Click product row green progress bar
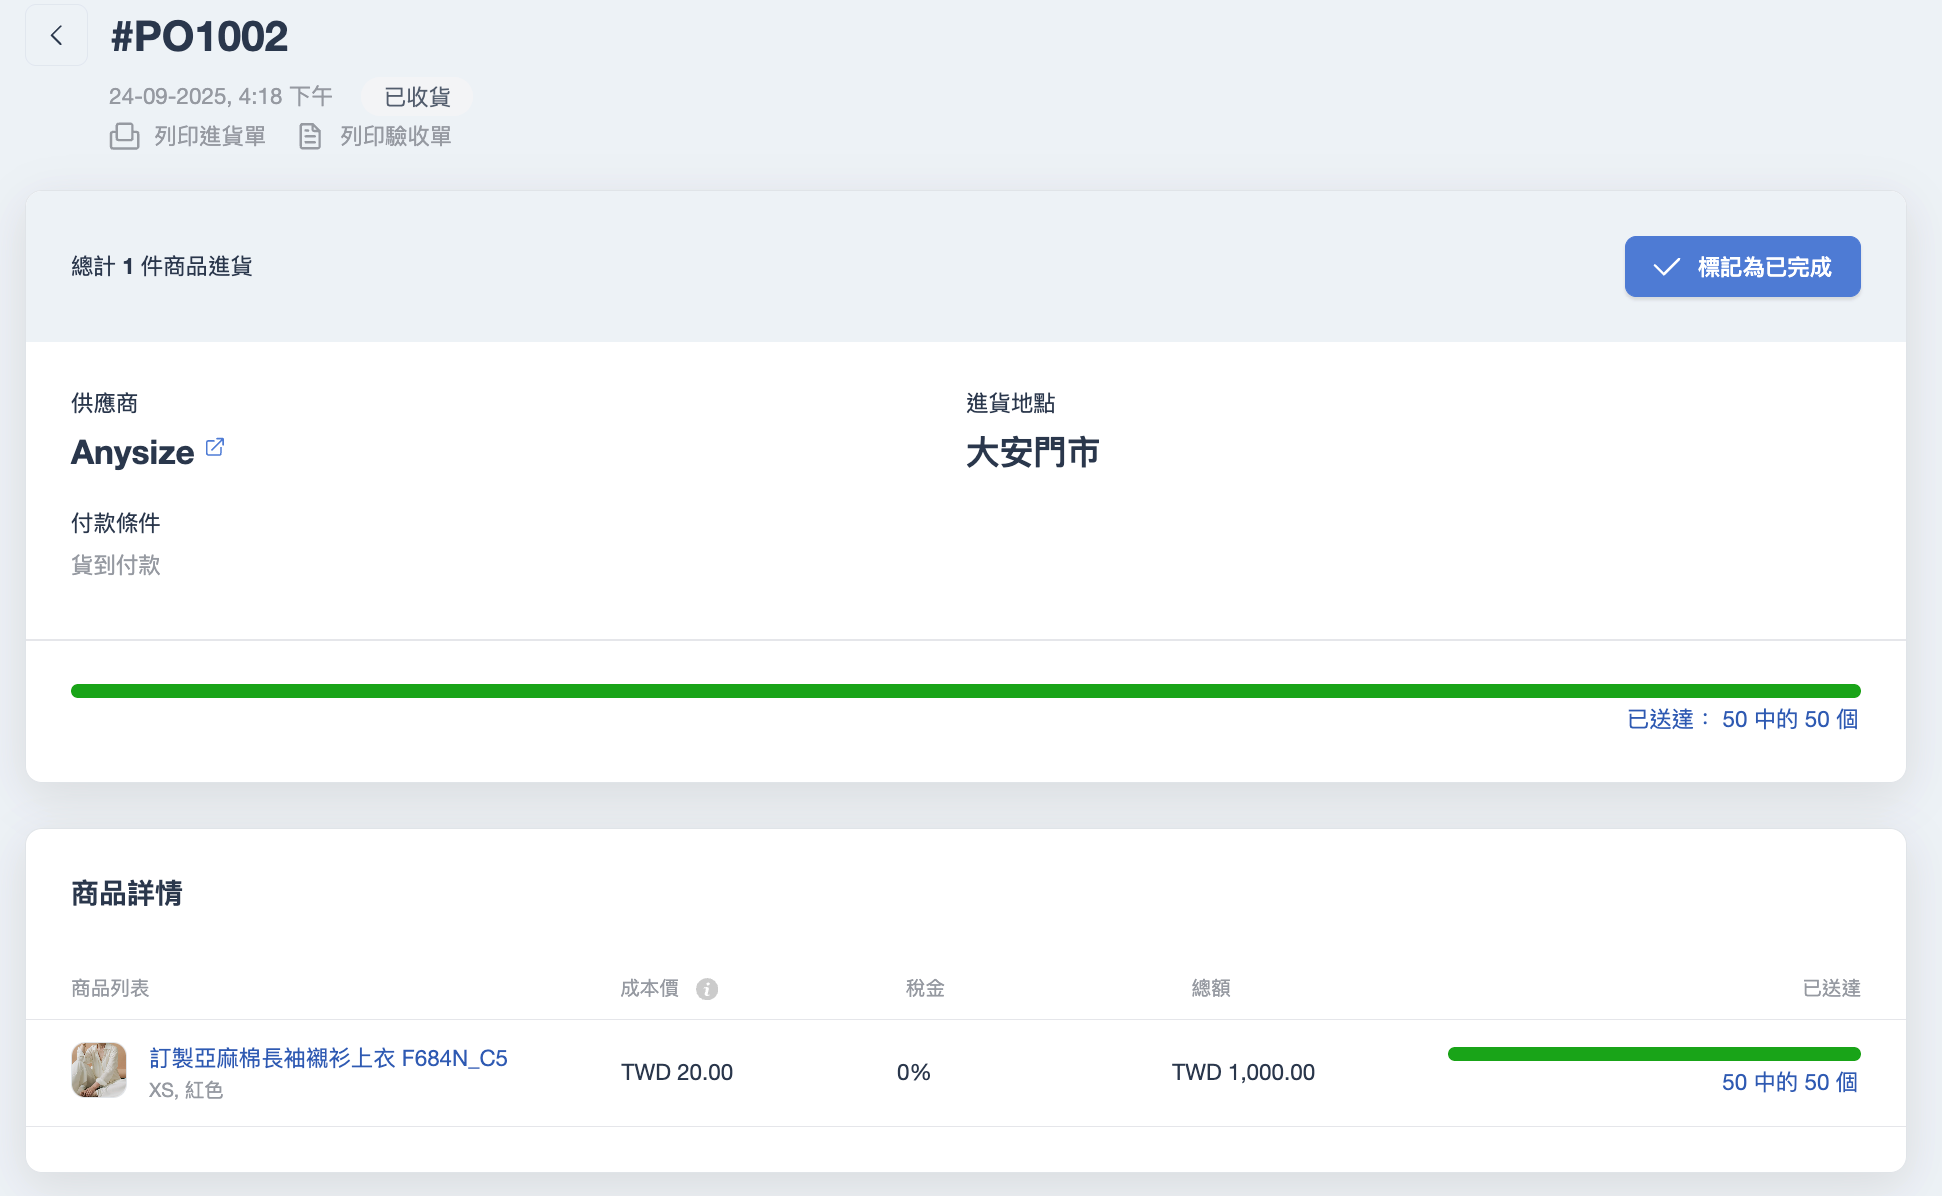This screenshot has height=1196, width=1942. pos(1653,1054)
